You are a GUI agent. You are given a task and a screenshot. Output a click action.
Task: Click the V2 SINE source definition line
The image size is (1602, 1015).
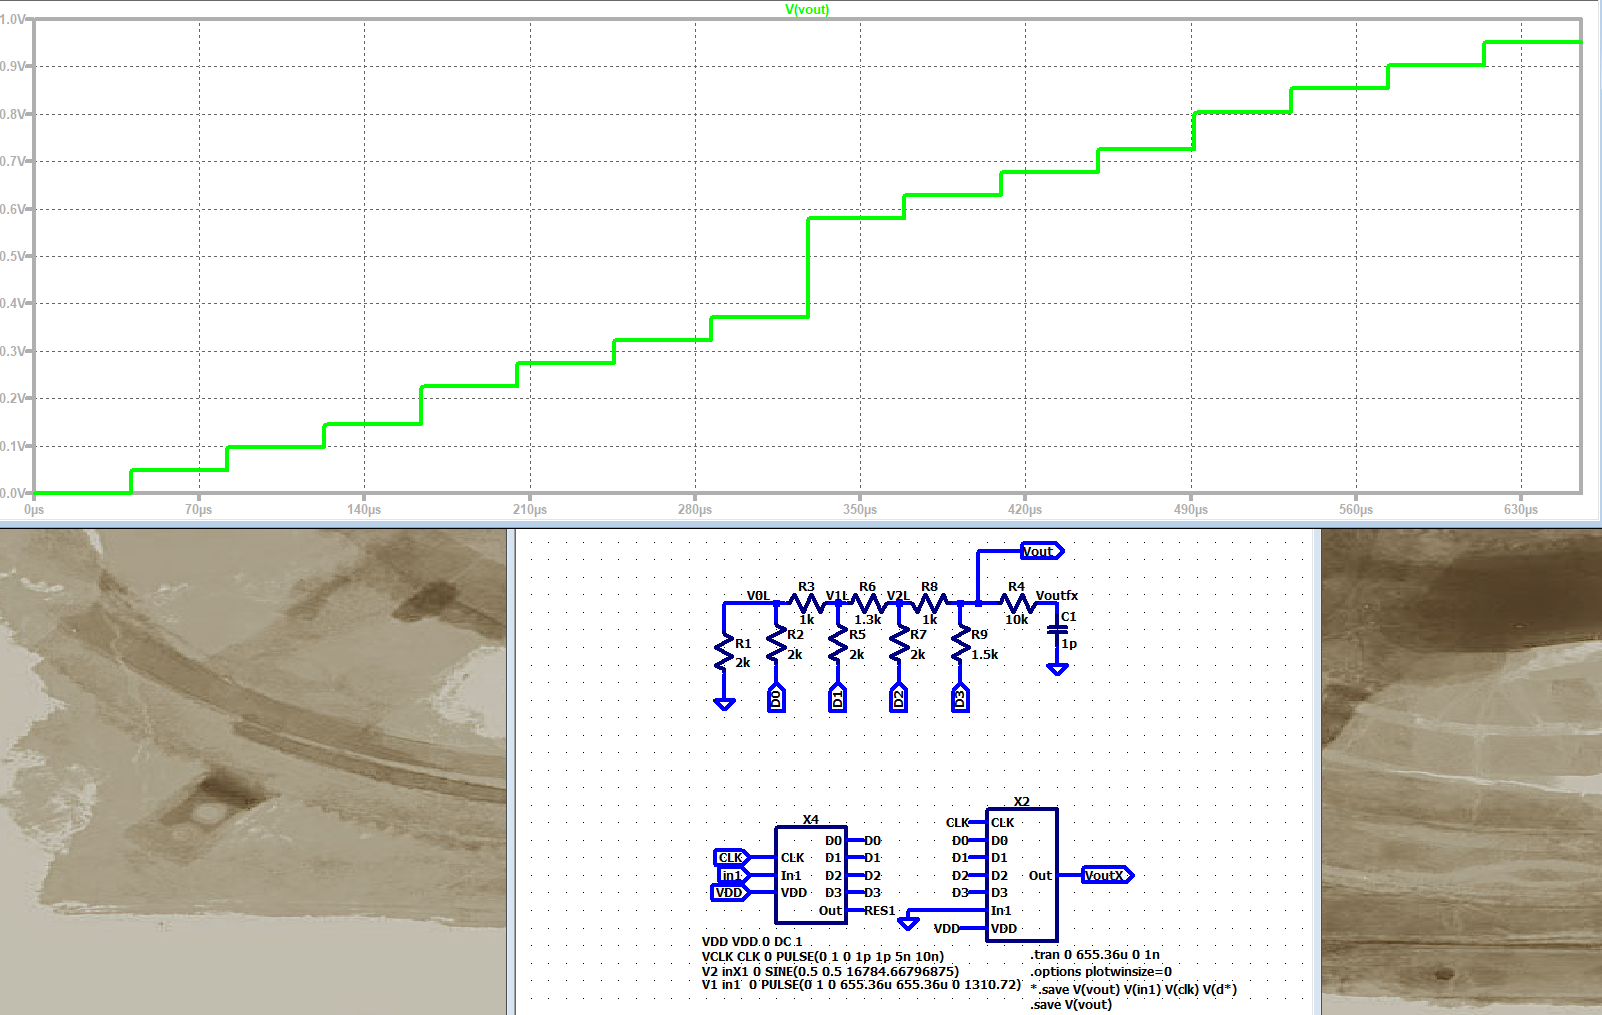coord(830,971)
